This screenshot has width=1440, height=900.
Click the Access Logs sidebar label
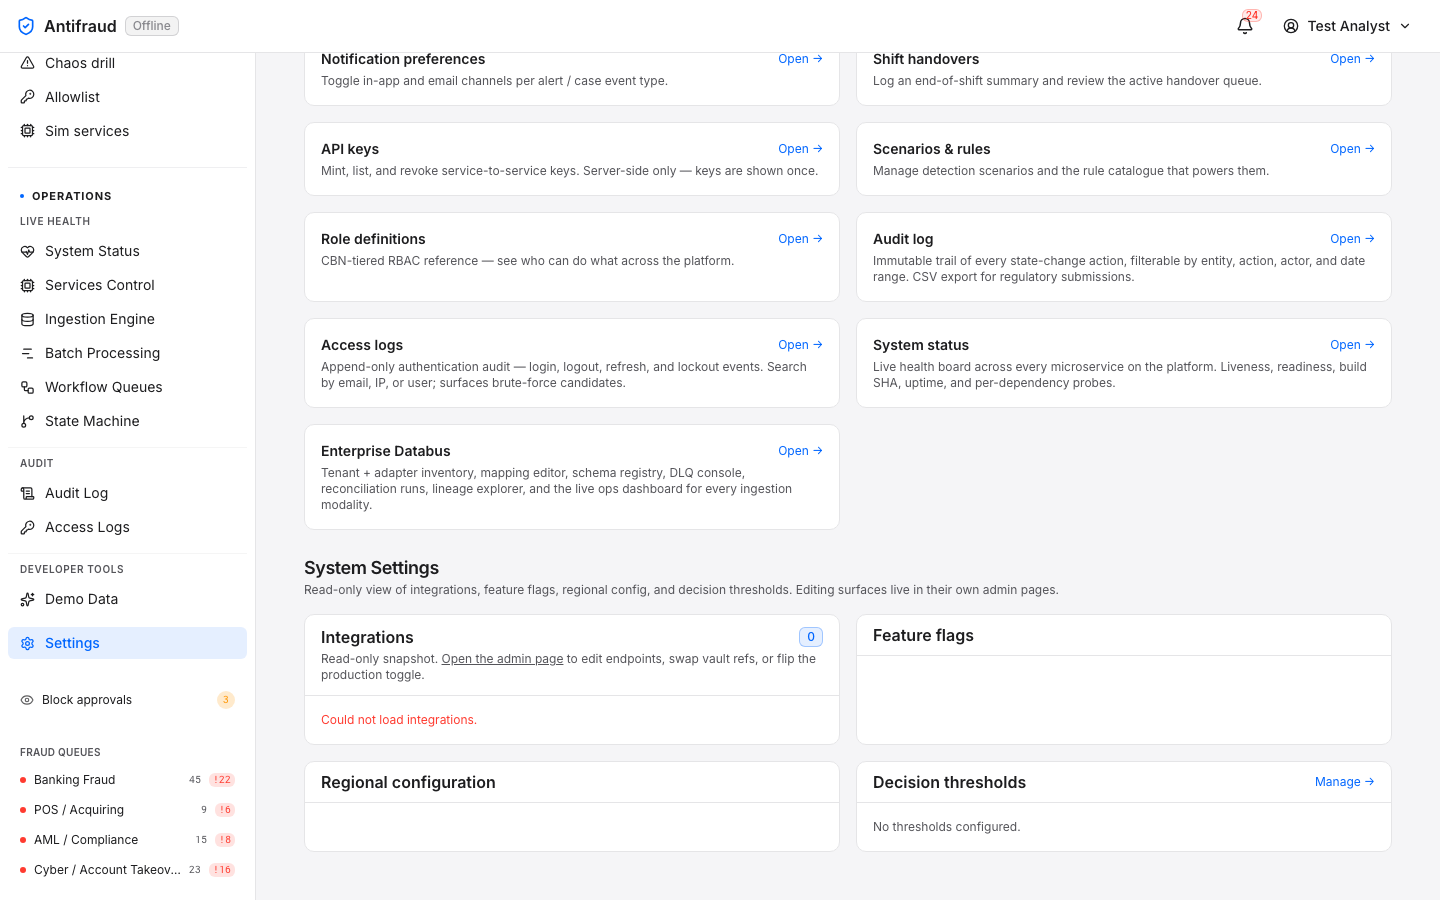pos(87,527)
